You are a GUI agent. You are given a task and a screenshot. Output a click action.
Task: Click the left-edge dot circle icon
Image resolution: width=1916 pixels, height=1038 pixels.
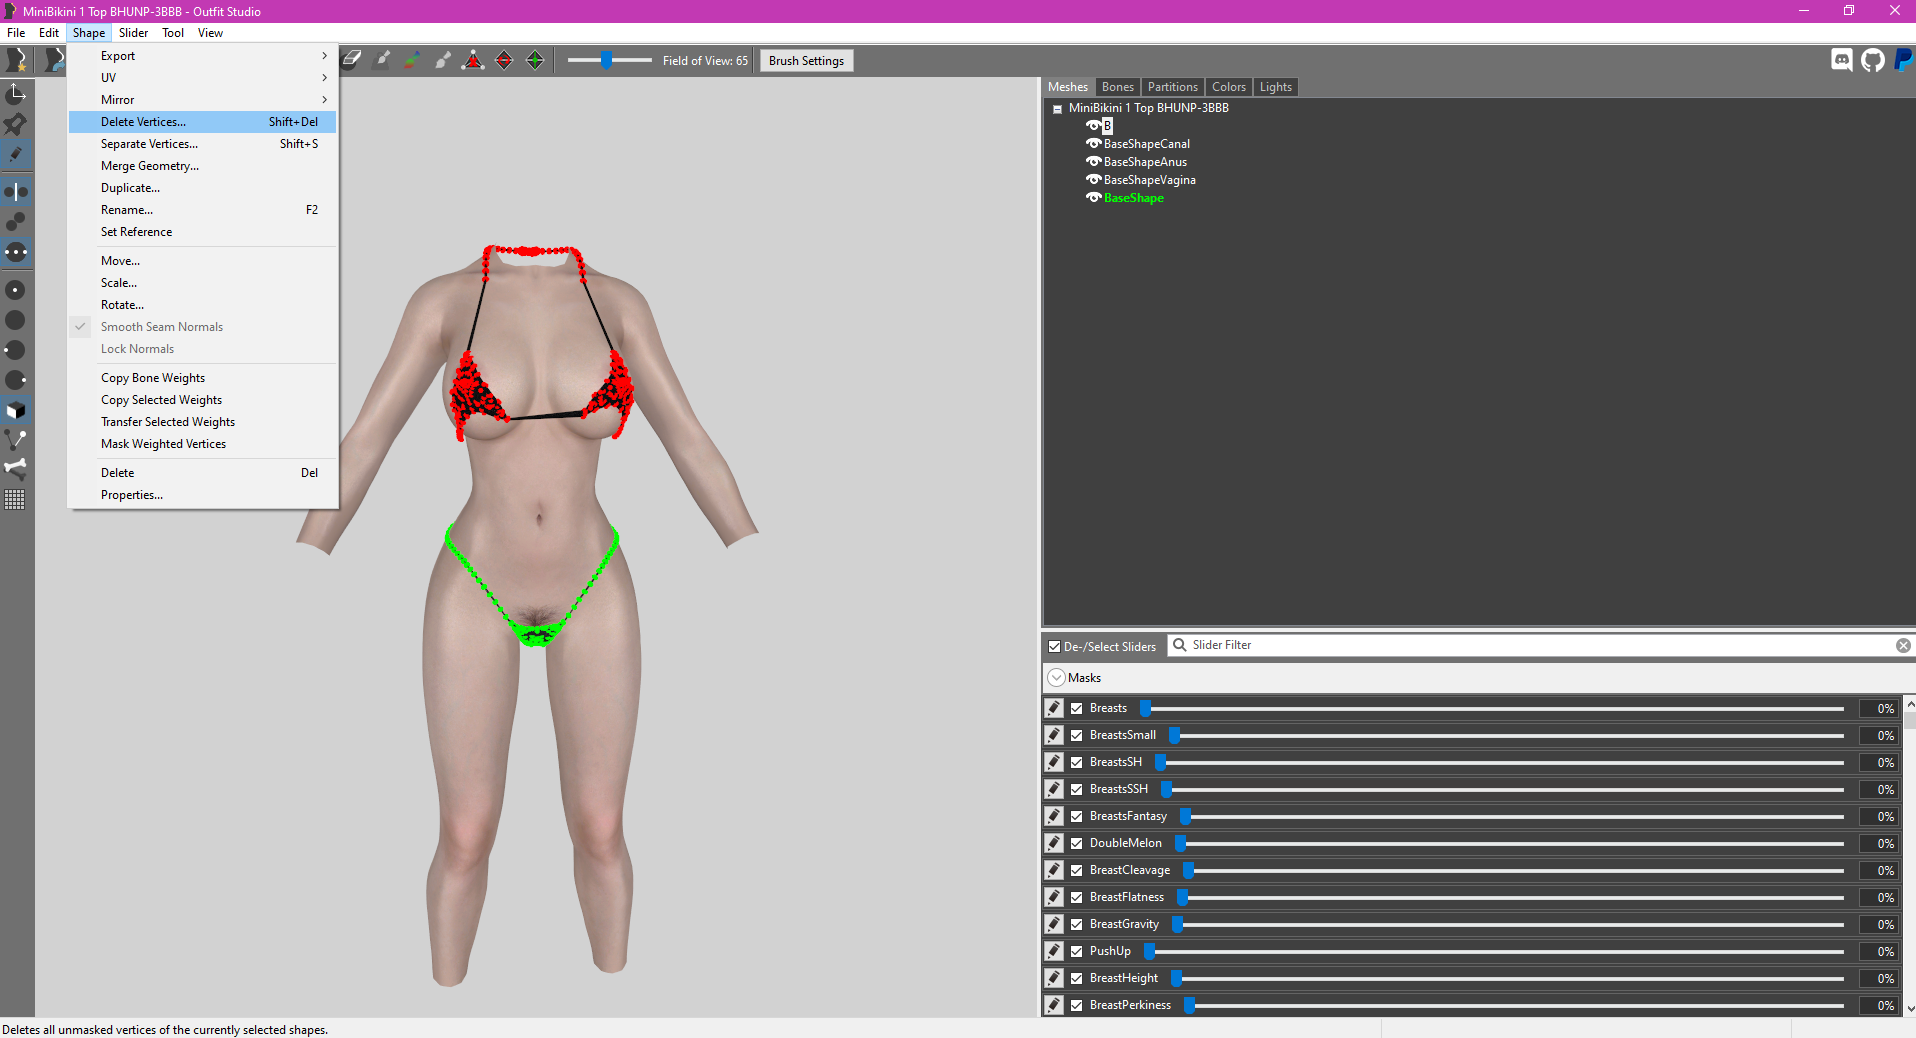(16, 350)
